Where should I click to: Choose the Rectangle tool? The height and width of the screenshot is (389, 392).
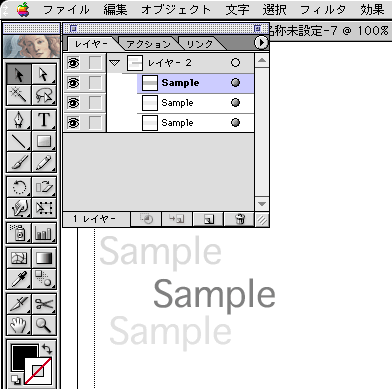(44, 141)
